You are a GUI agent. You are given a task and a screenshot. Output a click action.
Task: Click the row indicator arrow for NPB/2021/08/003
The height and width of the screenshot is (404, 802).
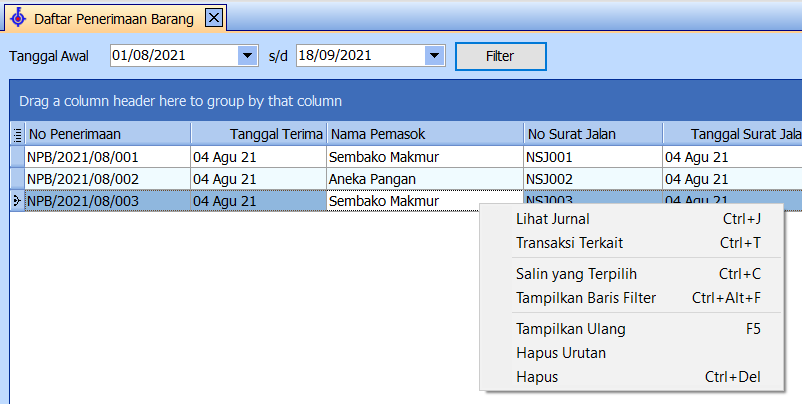17,201
